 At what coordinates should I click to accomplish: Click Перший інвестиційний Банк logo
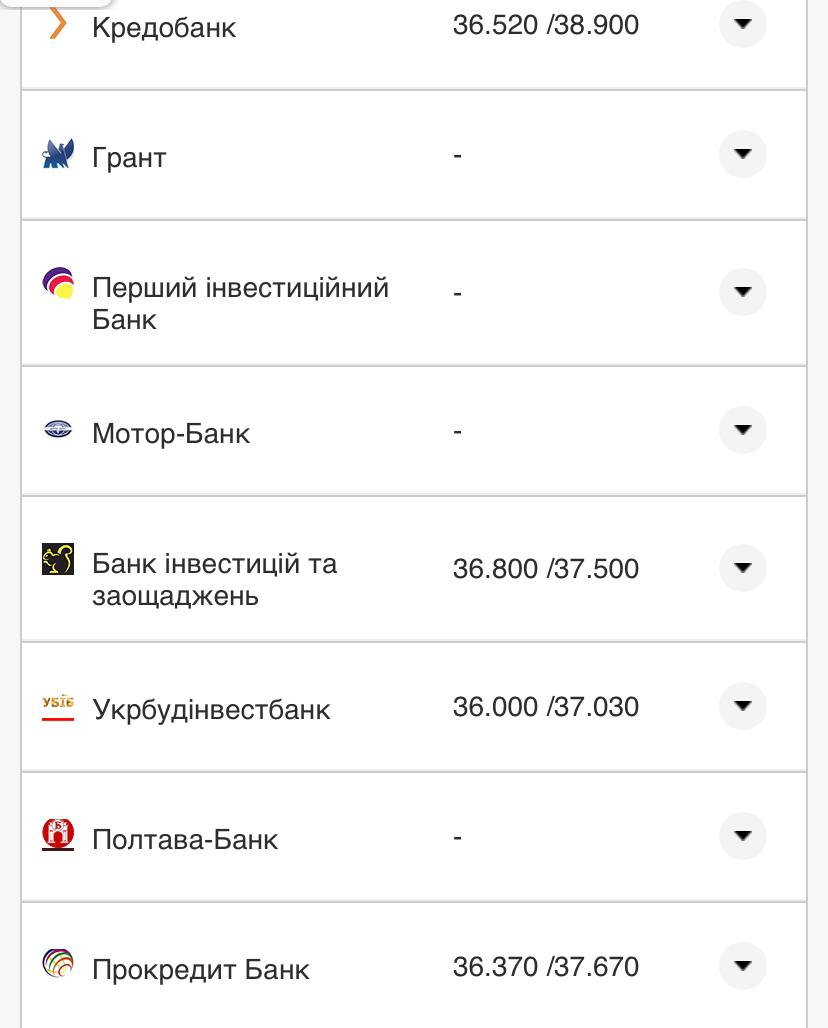(x=58, y=284)
